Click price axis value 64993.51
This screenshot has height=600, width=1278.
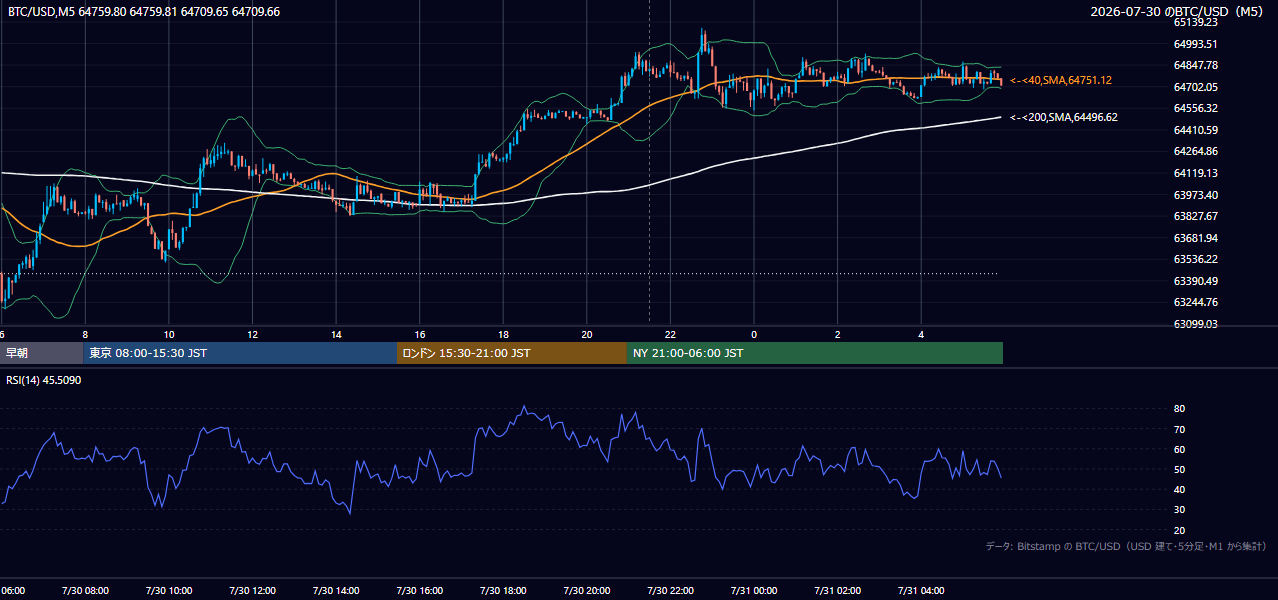click(1196, 44)
